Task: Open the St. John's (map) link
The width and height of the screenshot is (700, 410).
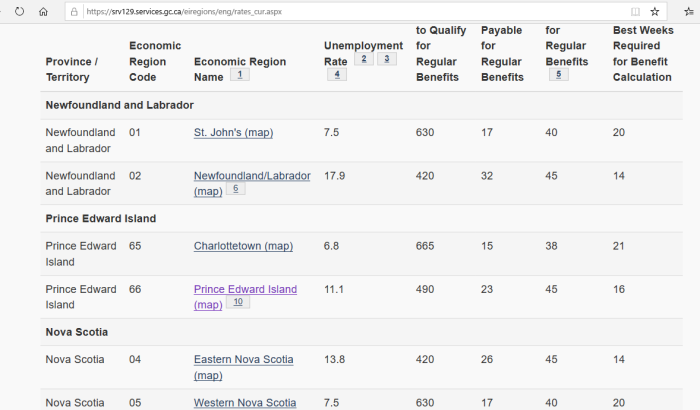Action: click(x=233, y=133)
